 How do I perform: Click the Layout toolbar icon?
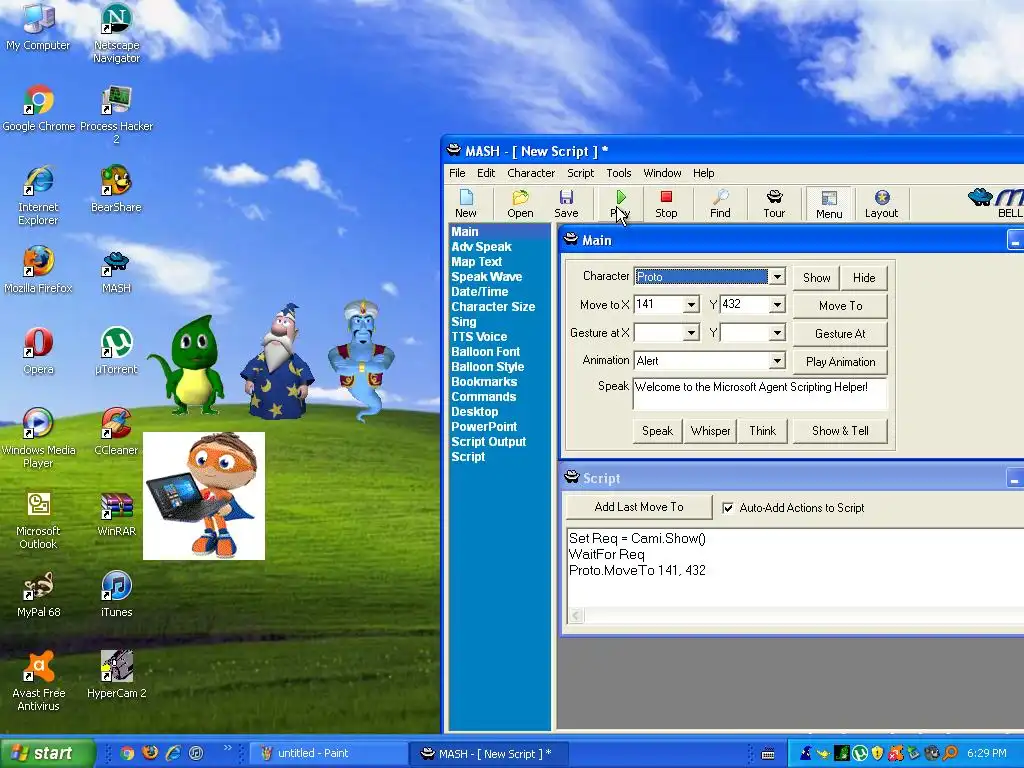point(881,203)
